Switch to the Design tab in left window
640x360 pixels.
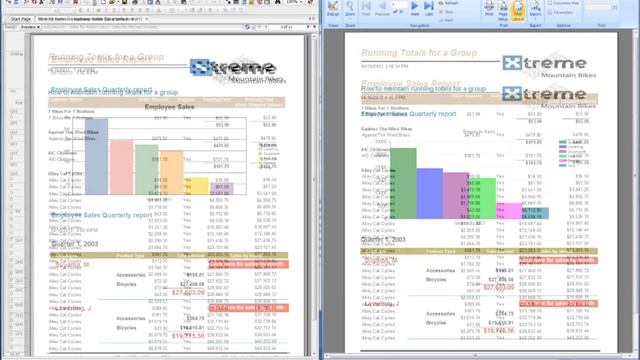(11, 27)
